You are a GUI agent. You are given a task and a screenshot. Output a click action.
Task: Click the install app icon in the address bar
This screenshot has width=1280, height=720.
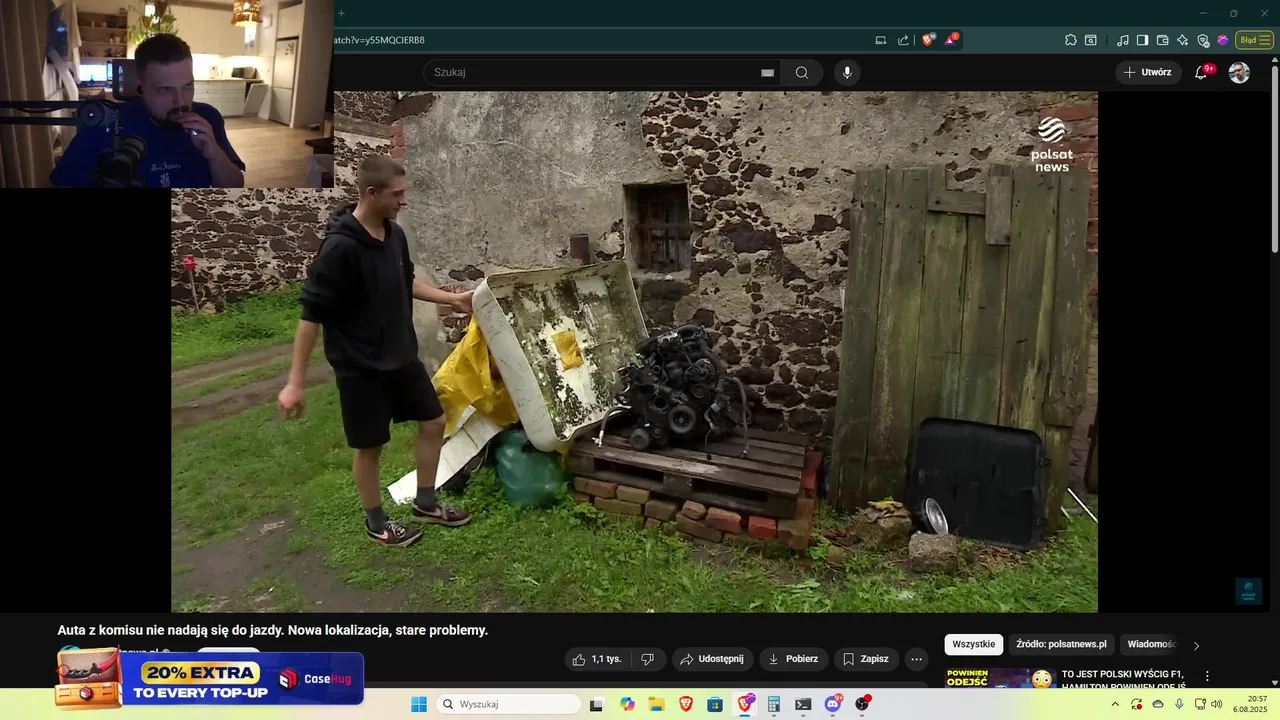point(880,40)
